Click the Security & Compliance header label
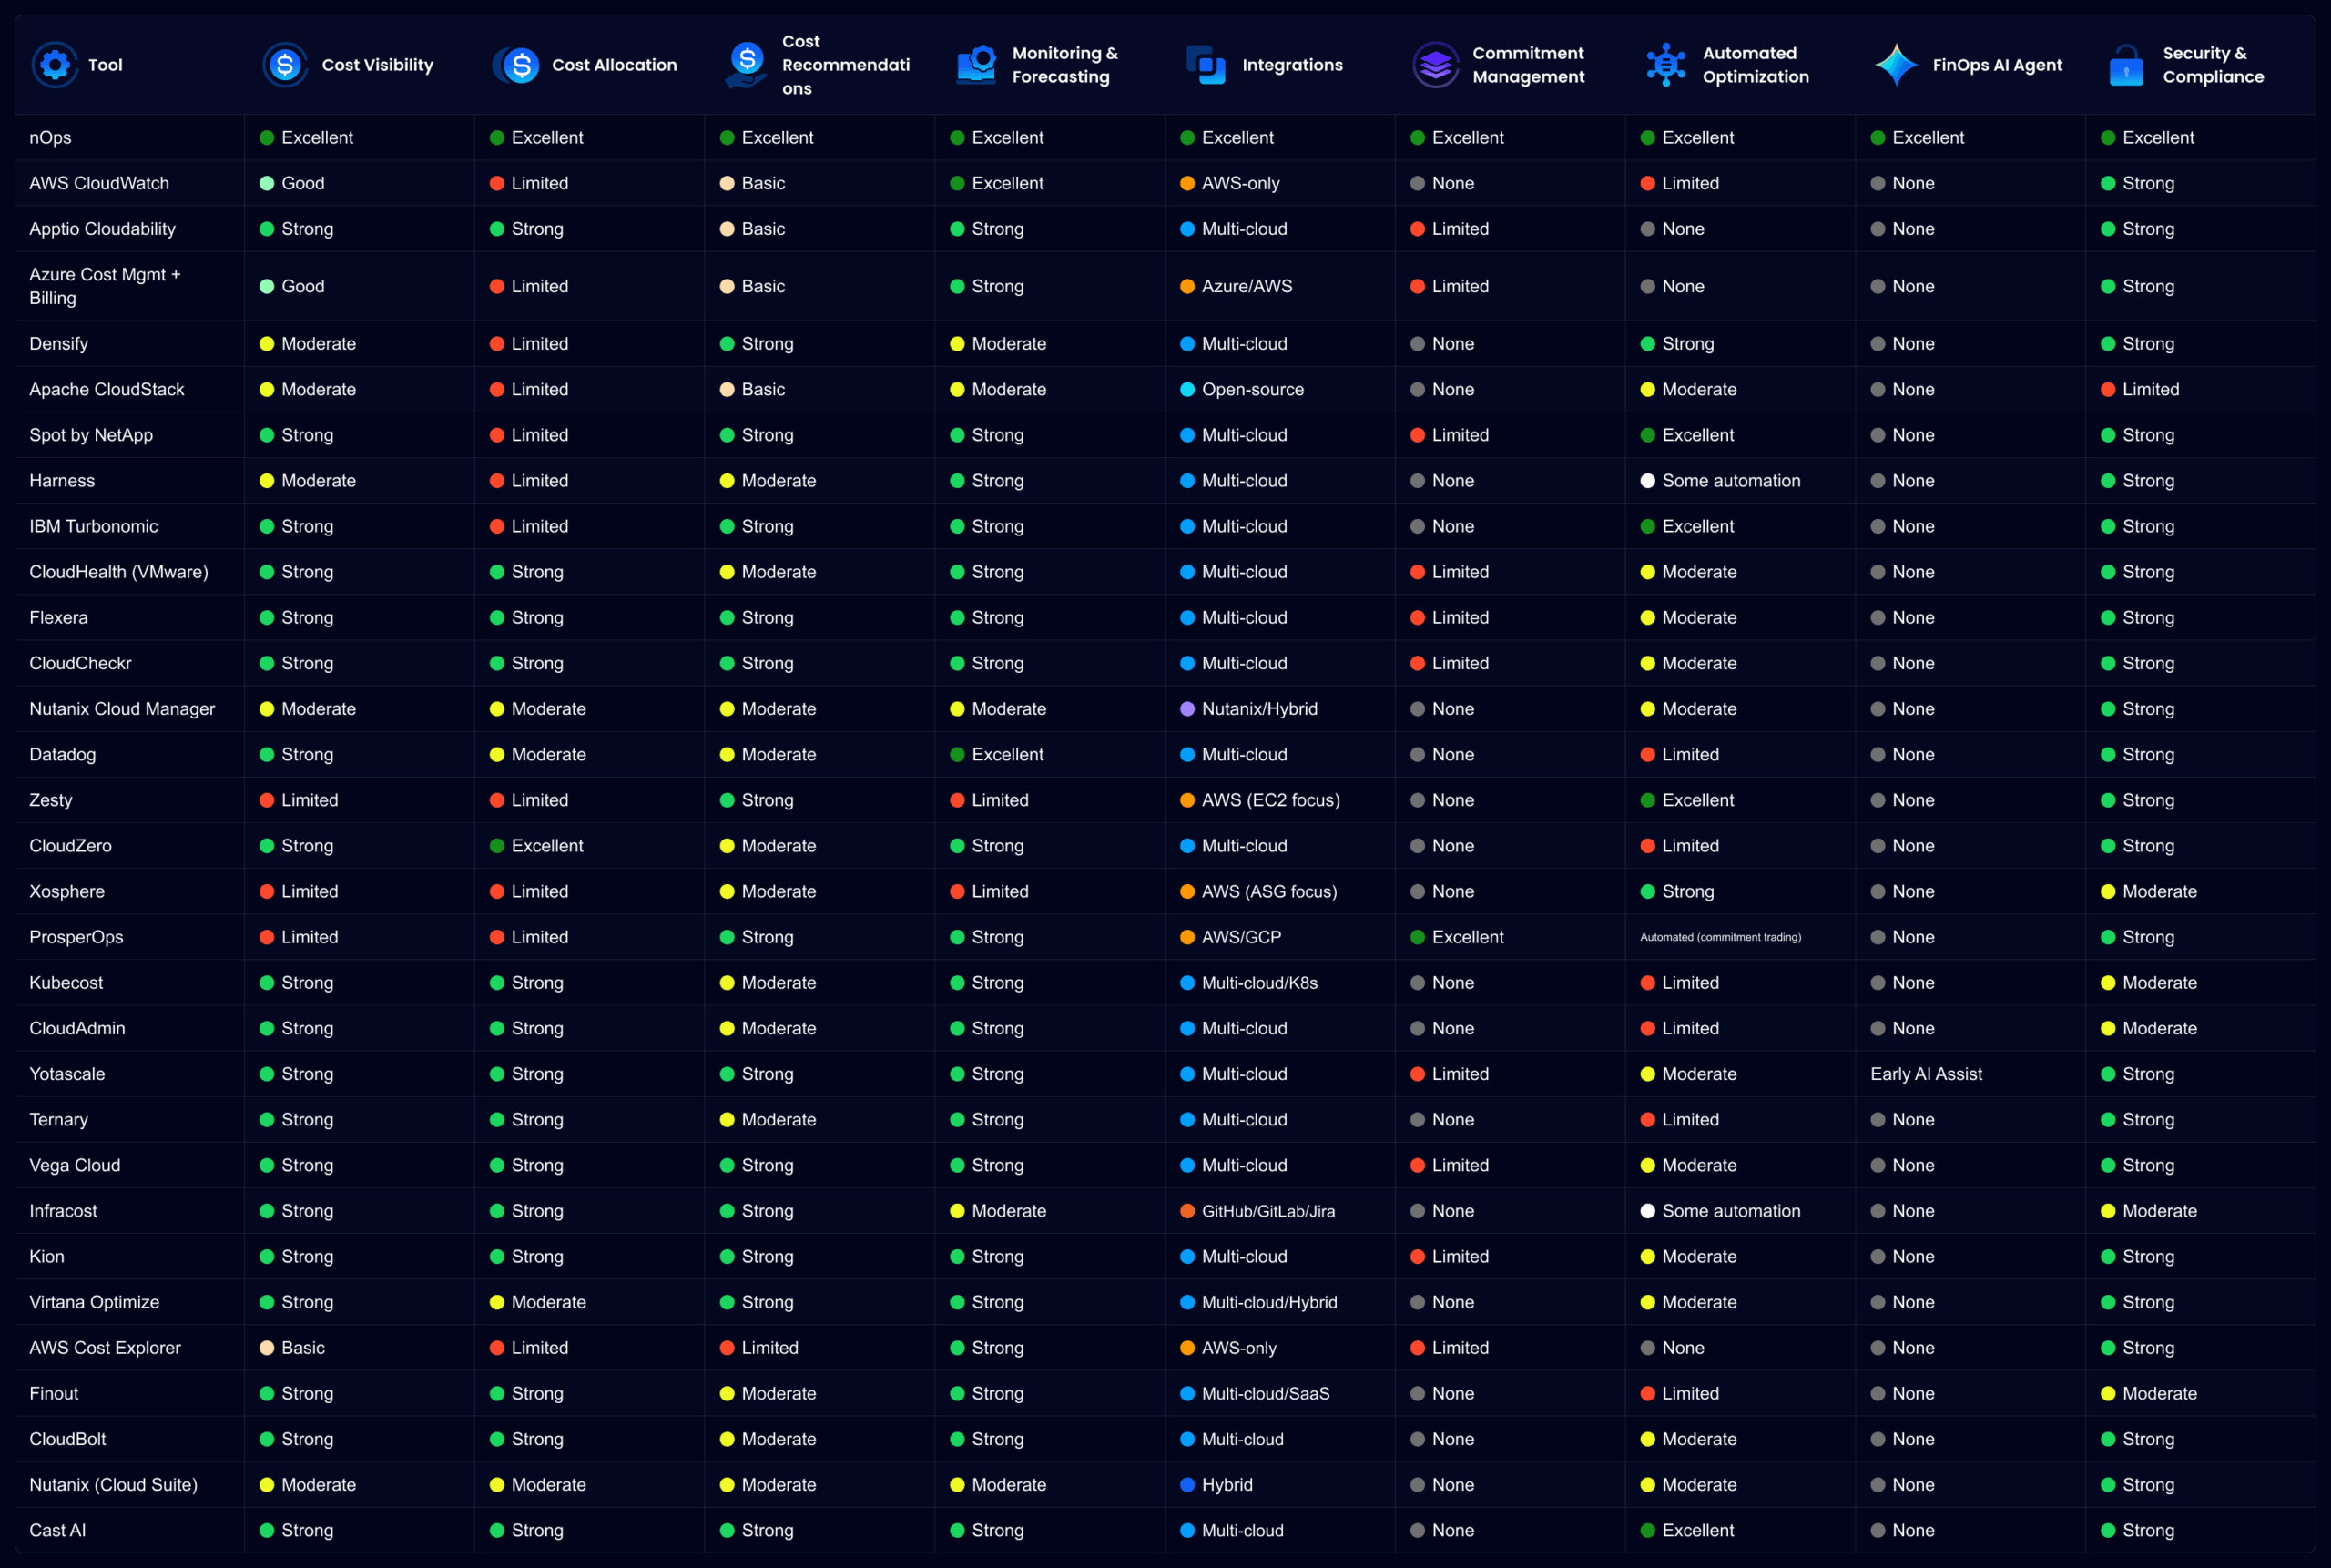This screenshot has width=2331, height=1568. click(2213, 65)
